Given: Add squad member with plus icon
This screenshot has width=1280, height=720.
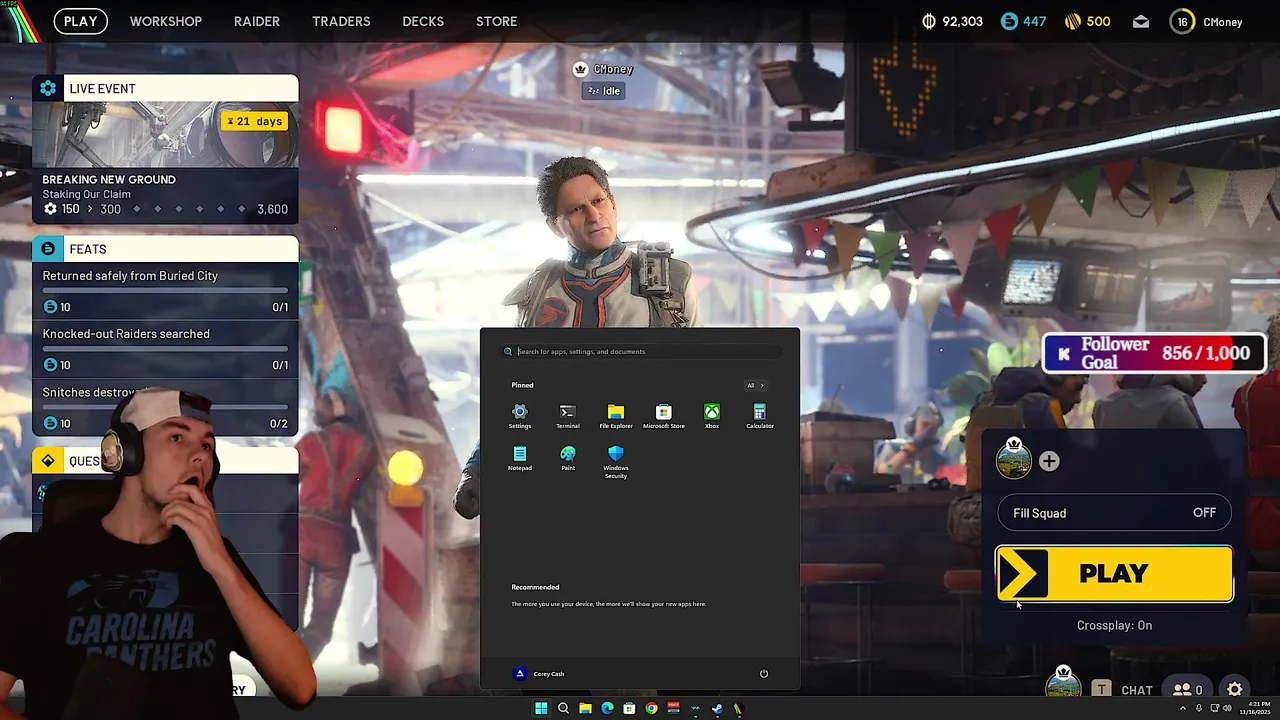Looking at the screenshot, I should point(1049,461).
